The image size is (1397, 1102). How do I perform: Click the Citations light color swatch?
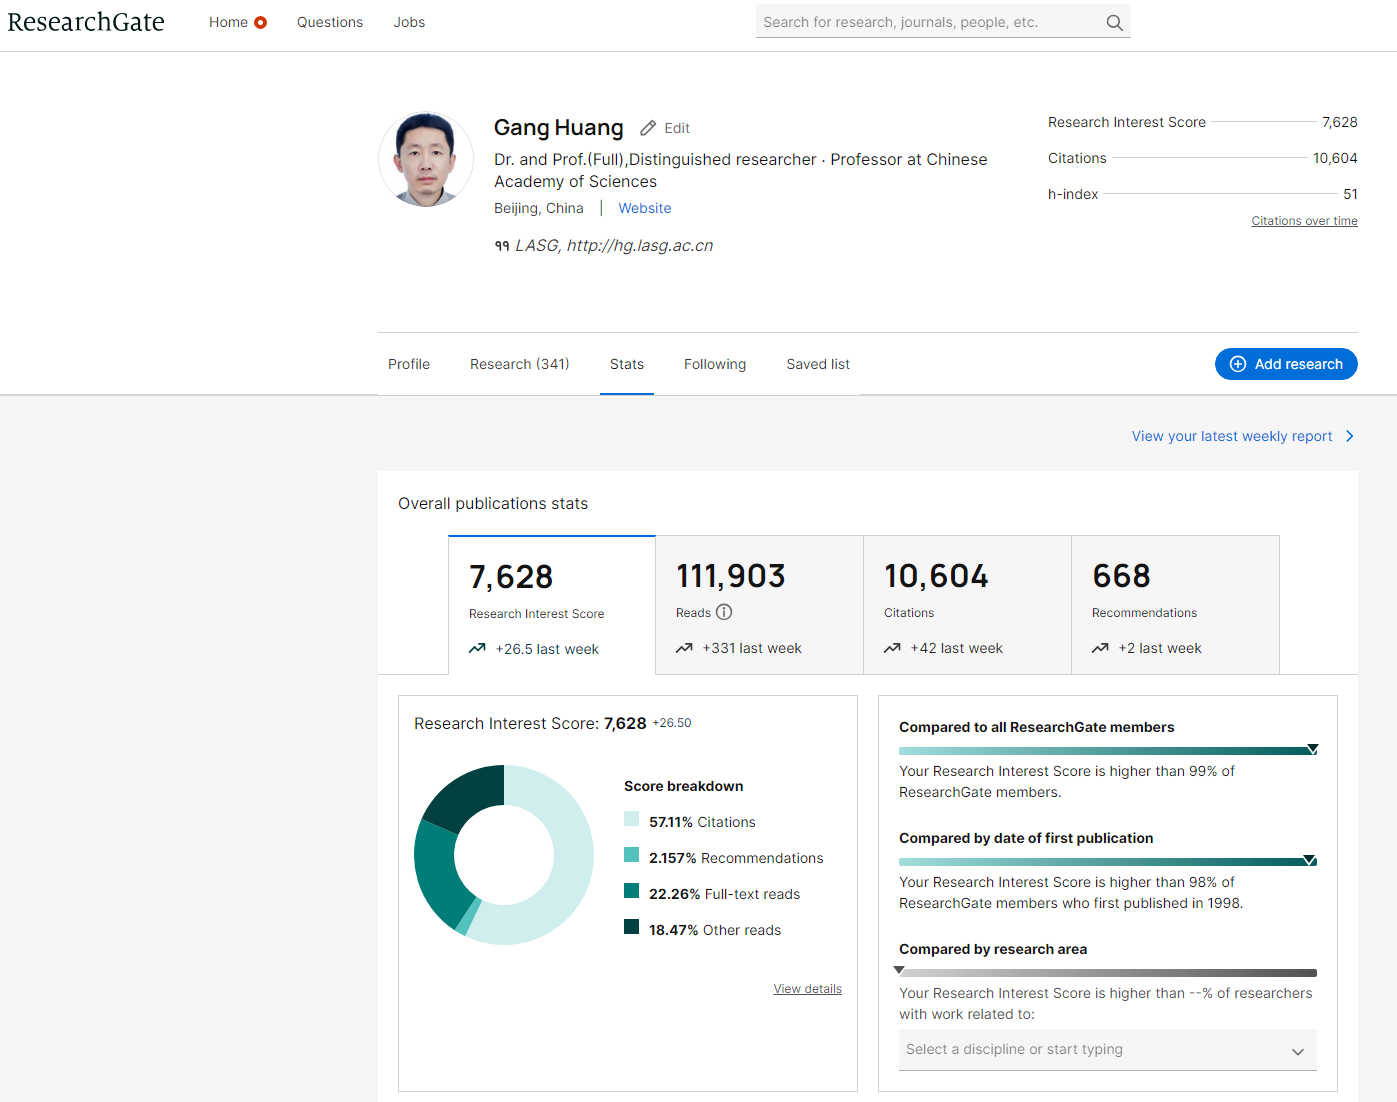[631, 819]
